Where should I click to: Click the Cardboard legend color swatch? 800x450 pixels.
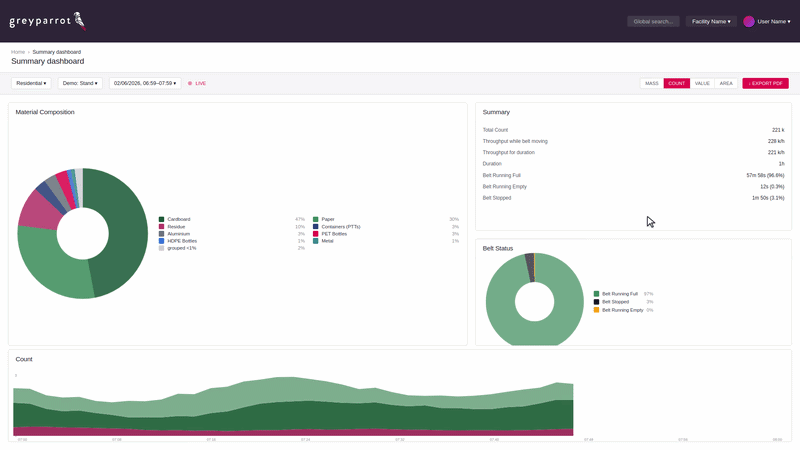click(161, 219)
